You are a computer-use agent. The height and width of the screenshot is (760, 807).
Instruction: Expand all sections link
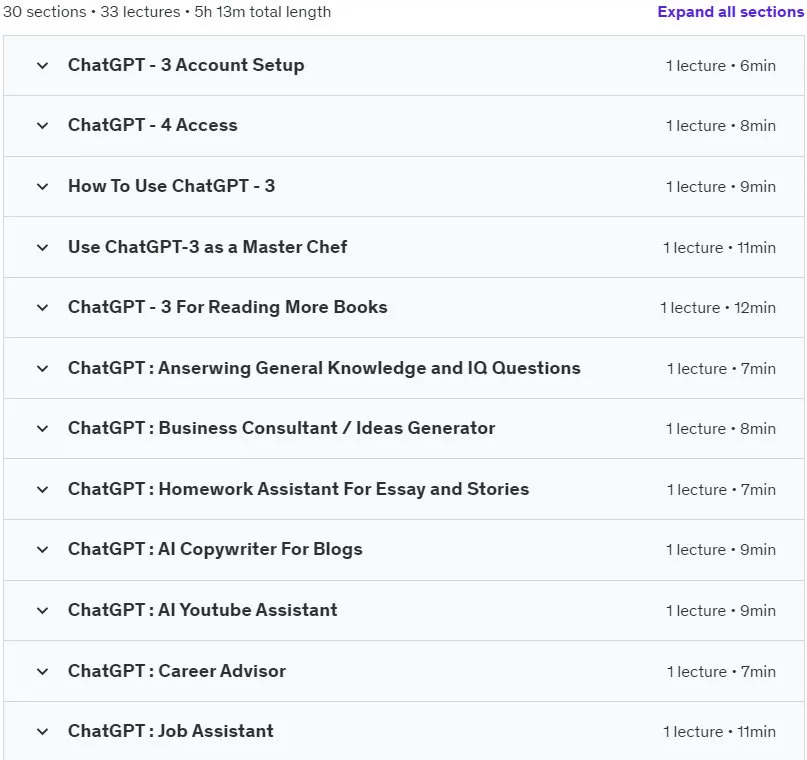click(x=730, y=12)
